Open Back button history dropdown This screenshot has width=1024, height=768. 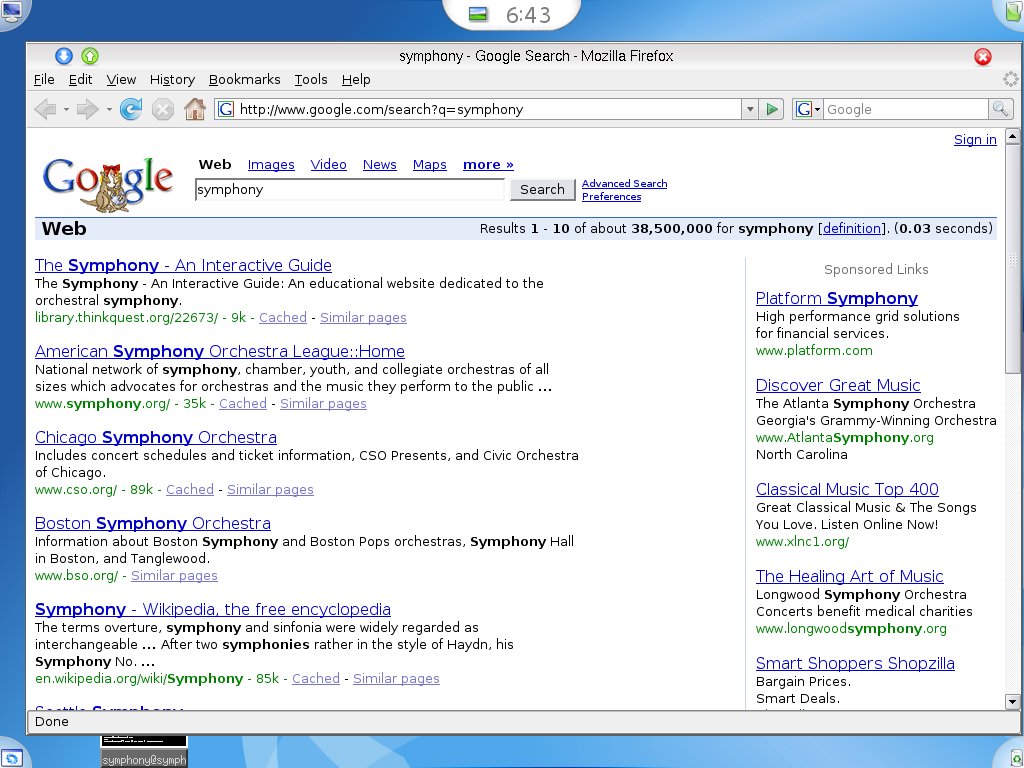tap(66, 110)
